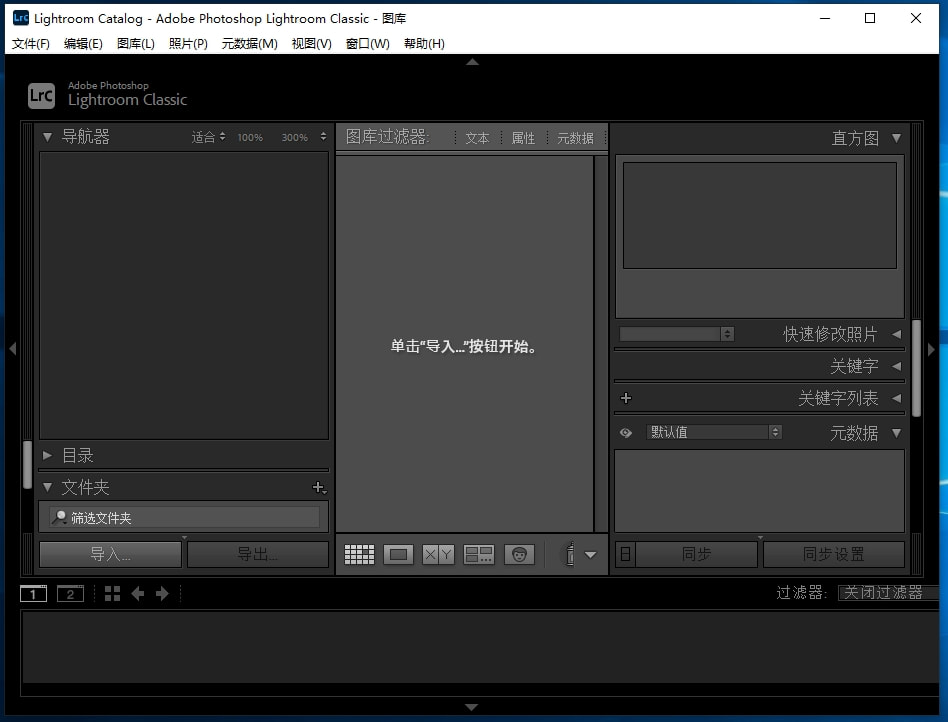Select Text (文本) library filter tab
The width and height of the screenshot is (948, 722).
(x=477, y=138)
